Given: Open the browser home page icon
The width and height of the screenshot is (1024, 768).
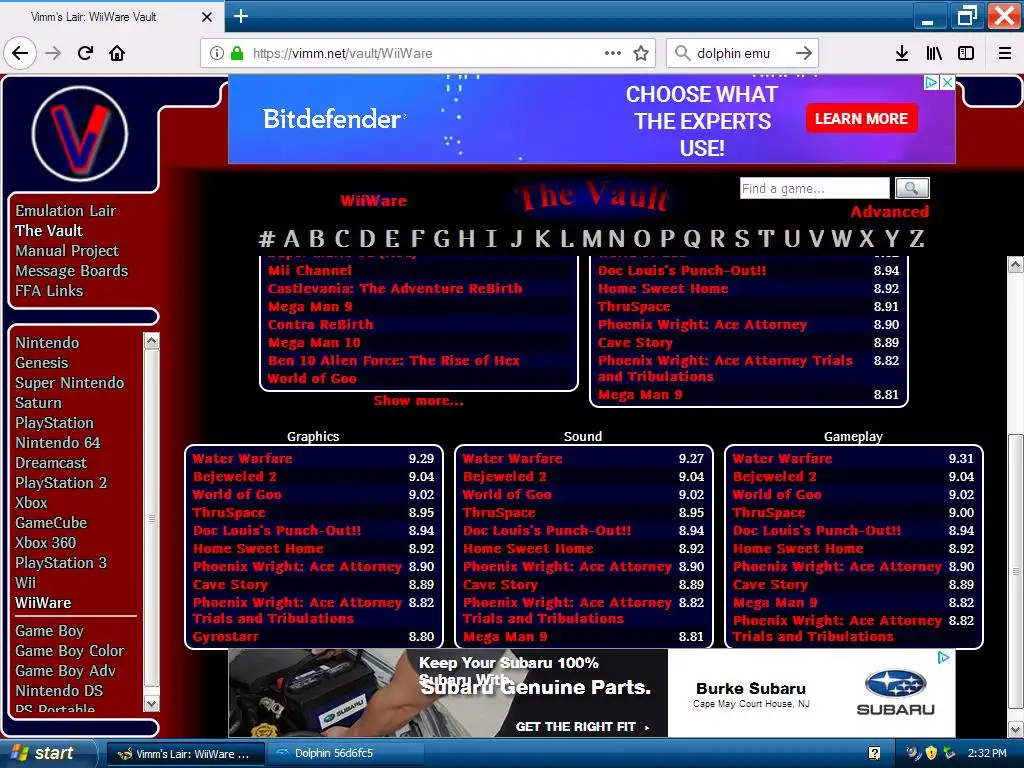Looking at the screenshot, I should (117, 53).
